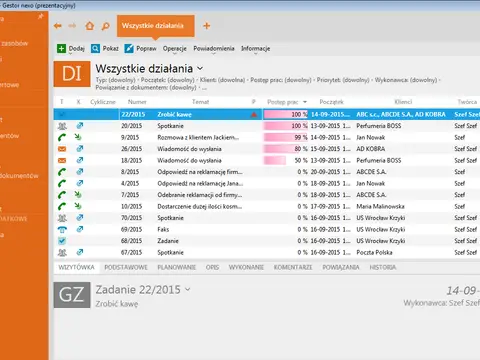Sort by the Numer column header

click(137, 102)
